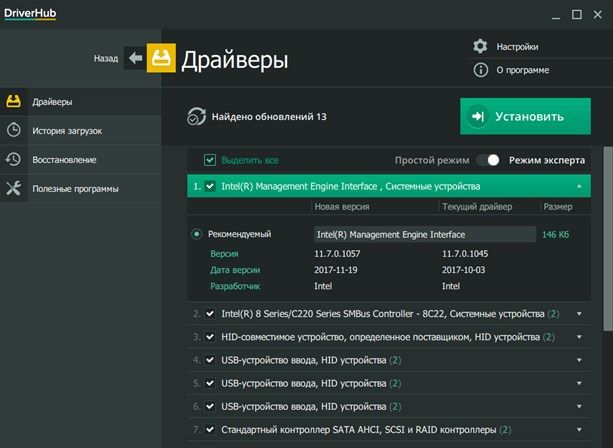Click the yellow Драйверы header icon
The height and width of the screenshot is (448, 613).
(x=161, y=58)
